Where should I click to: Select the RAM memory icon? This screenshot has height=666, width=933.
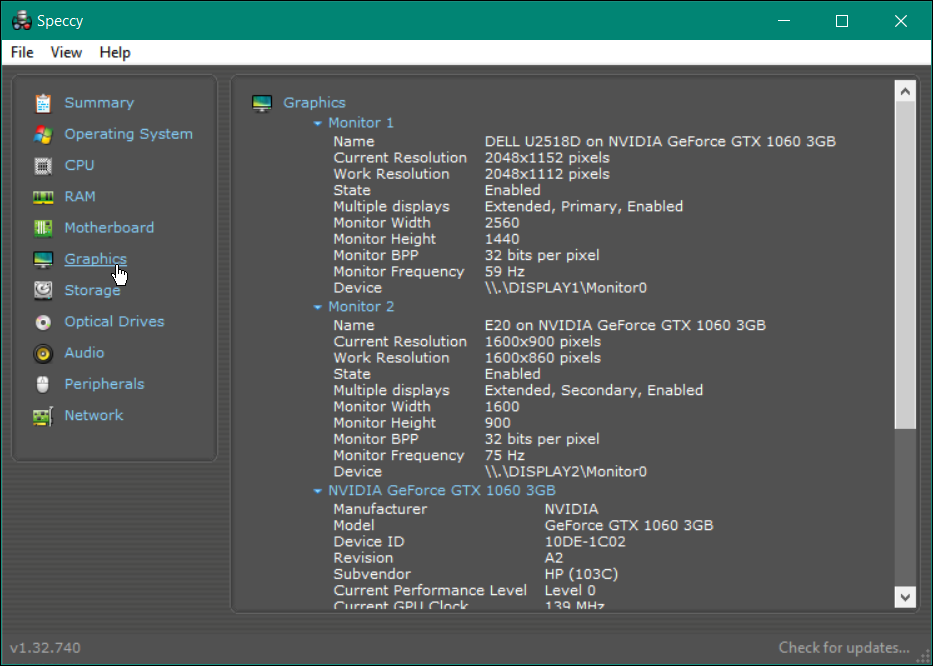tap(42, 196)
